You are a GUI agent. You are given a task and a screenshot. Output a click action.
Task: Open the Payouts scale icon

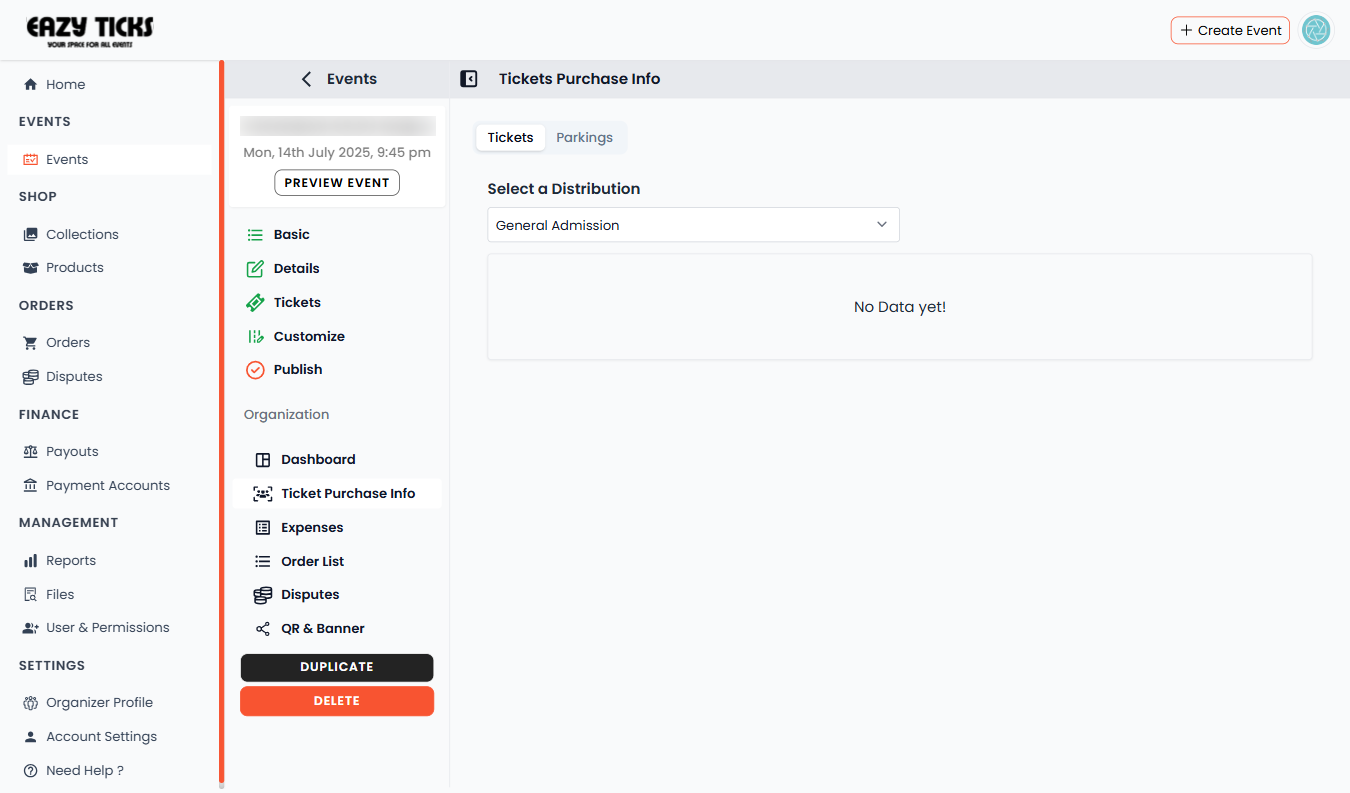[x=30, y=452]
